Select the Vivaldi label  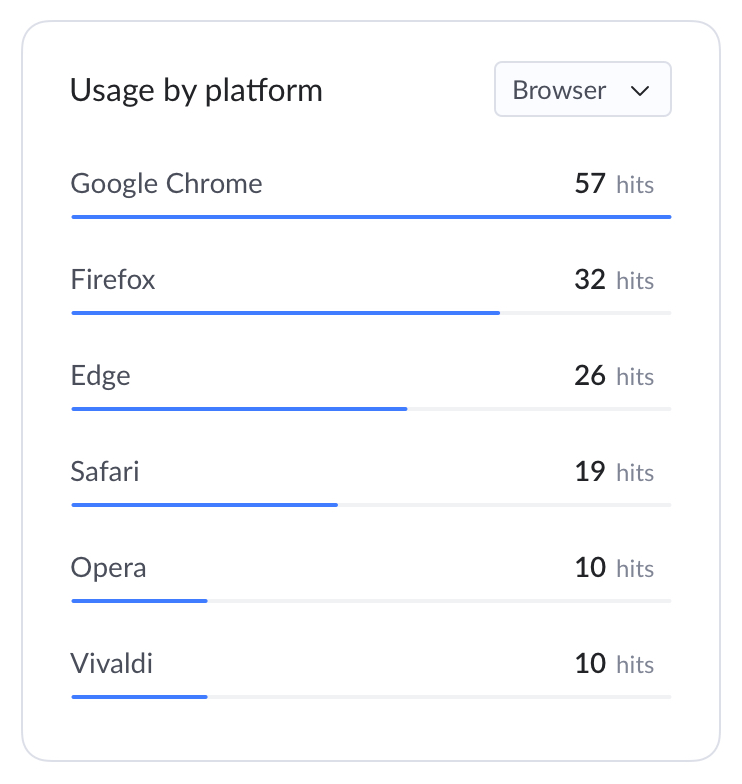click(x=111, y=664)
